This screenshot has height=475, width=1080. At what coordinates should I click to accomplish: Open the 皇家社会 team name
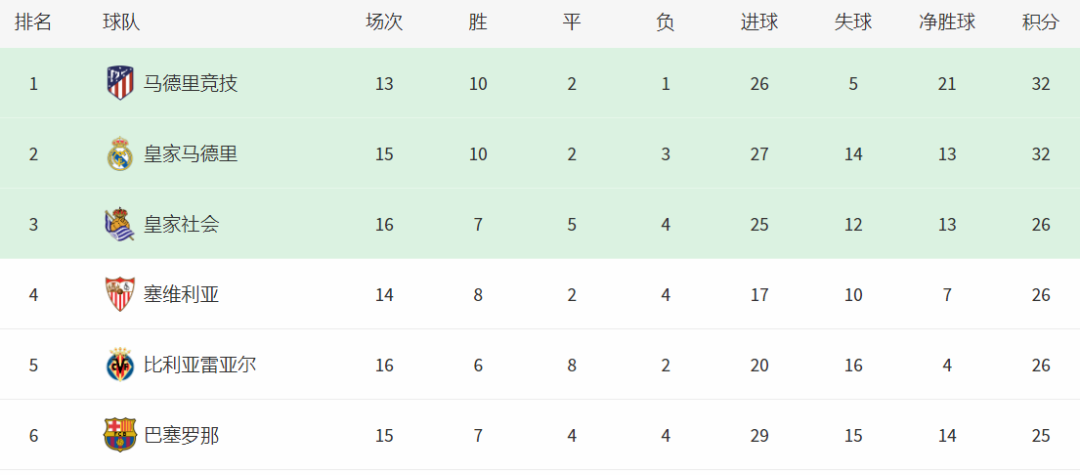click(181, 224)
